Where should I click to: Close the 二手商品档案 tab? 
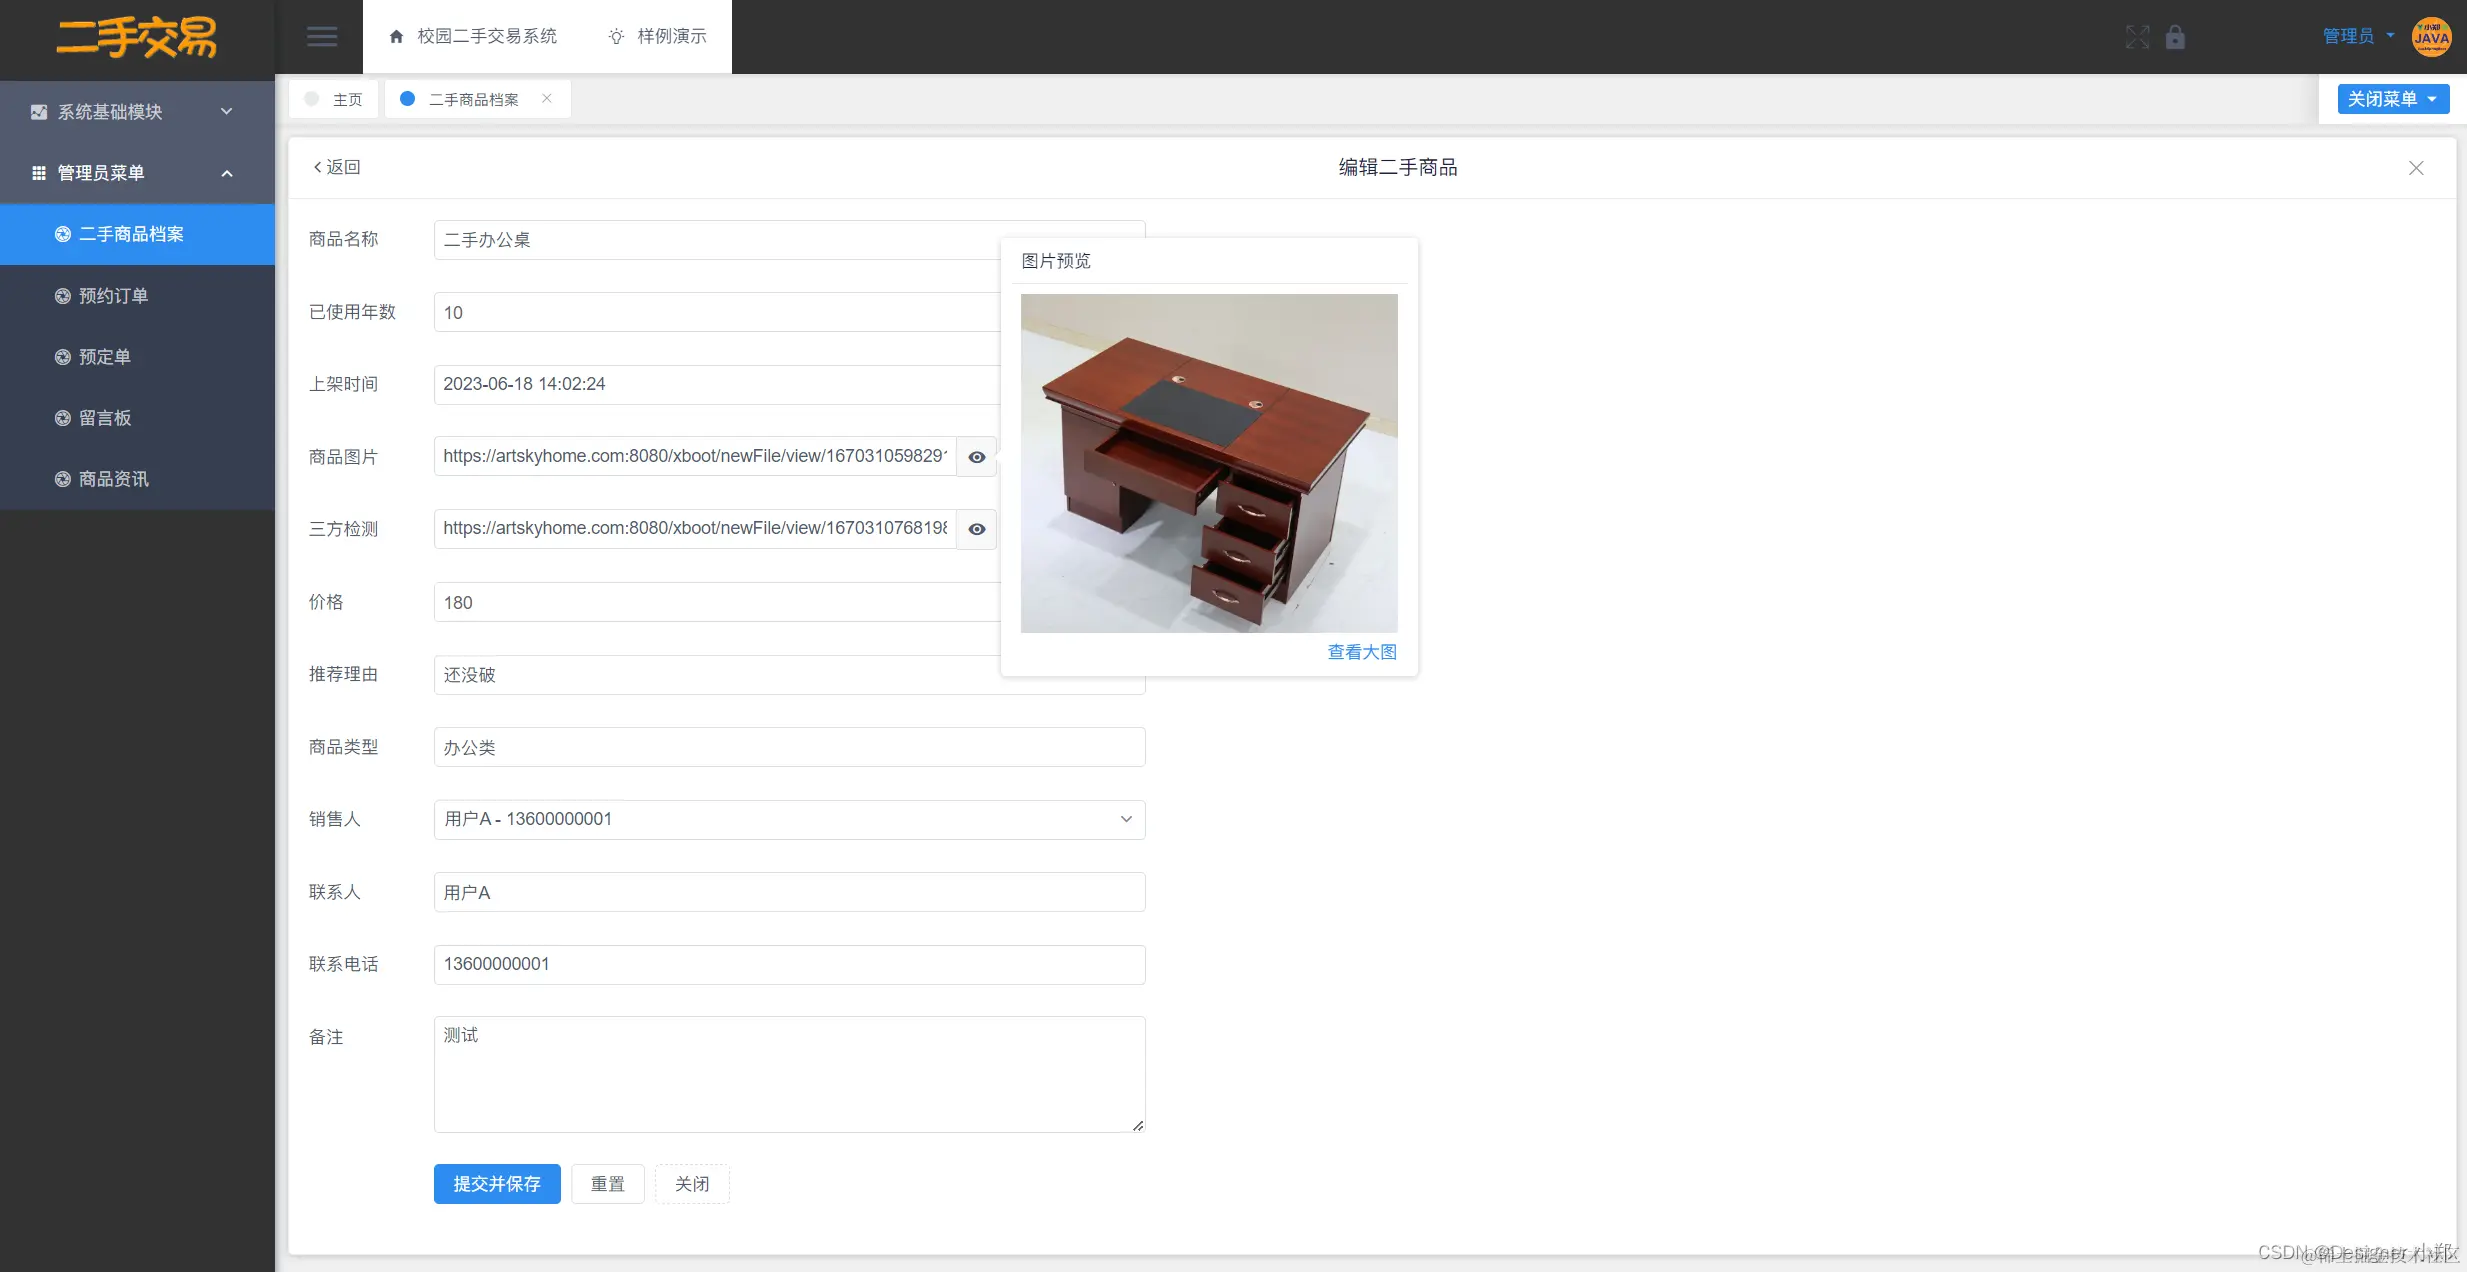point(547,98)
